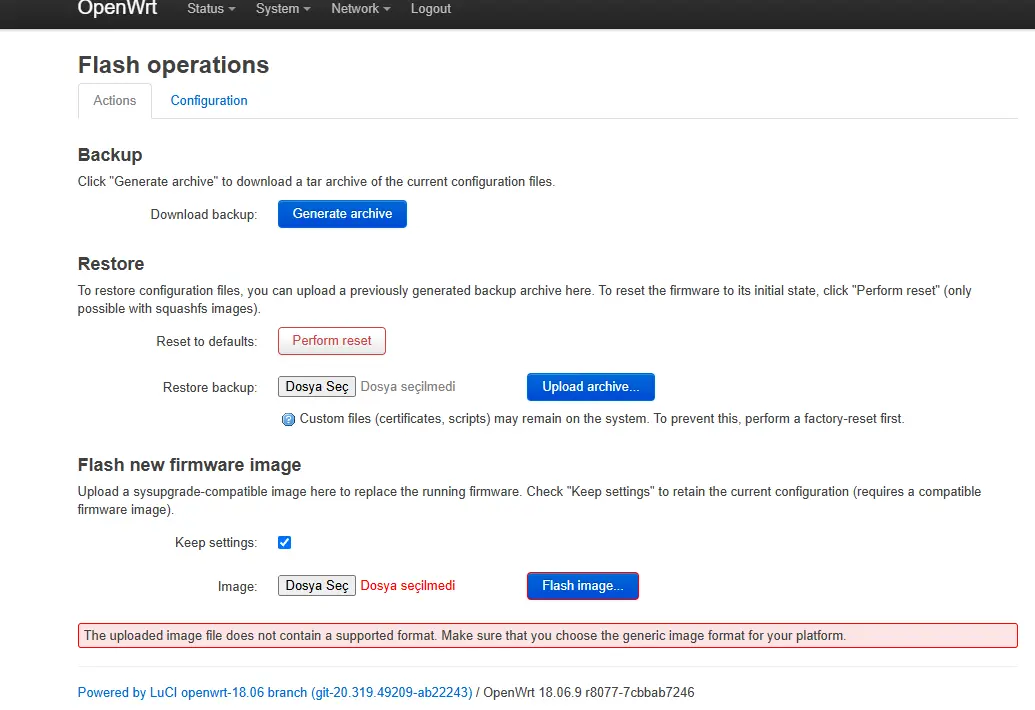Choose file for Restore backup (Dosya Seç)
Image resolution: width=1035 pixels, height=710 pixels.
pyautogui.click(x=317, y=387)
